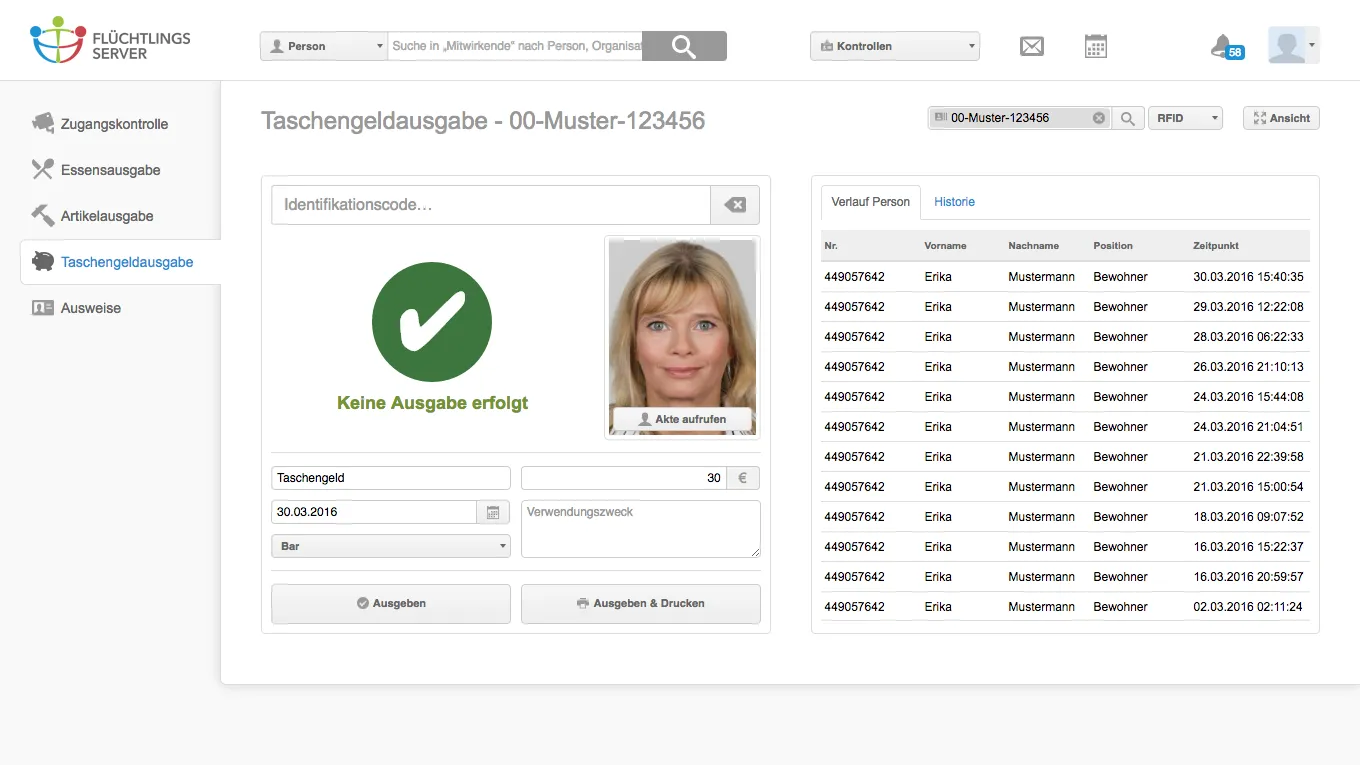Select row with 18.03.2016 09:07:52
This screenshot has height=765, width=1360.
click(1065, 517)
